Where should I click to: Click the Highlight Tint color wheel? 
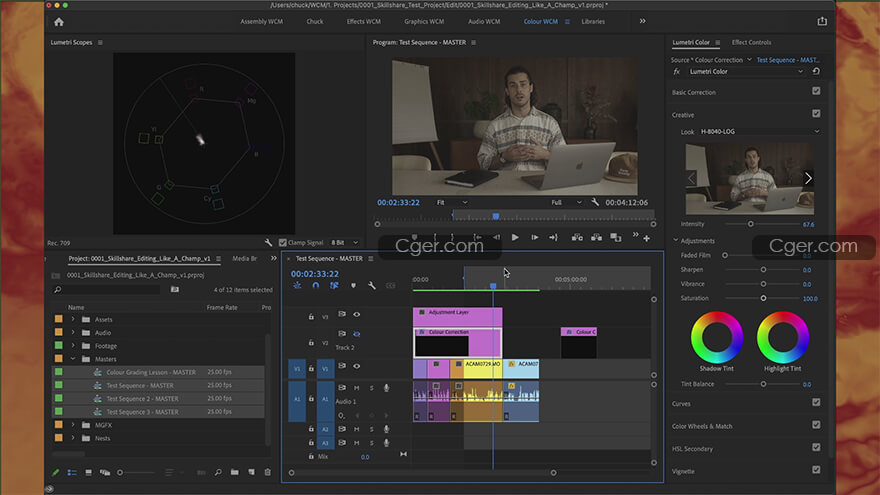tap(783, 337)
